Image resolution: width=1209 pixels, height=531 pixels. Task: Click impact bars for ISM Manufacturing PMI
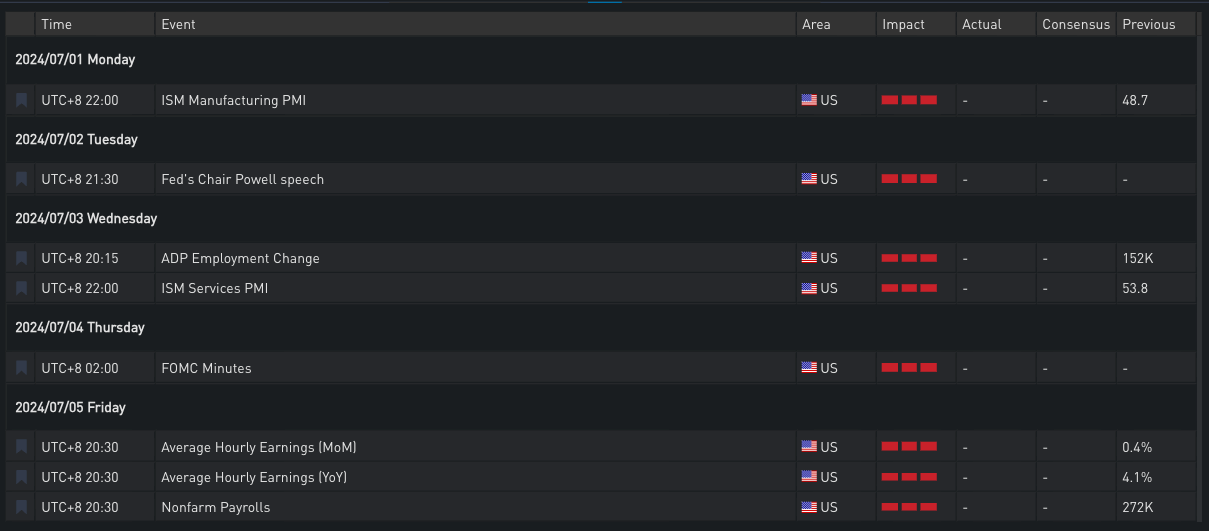coord(909,100)
